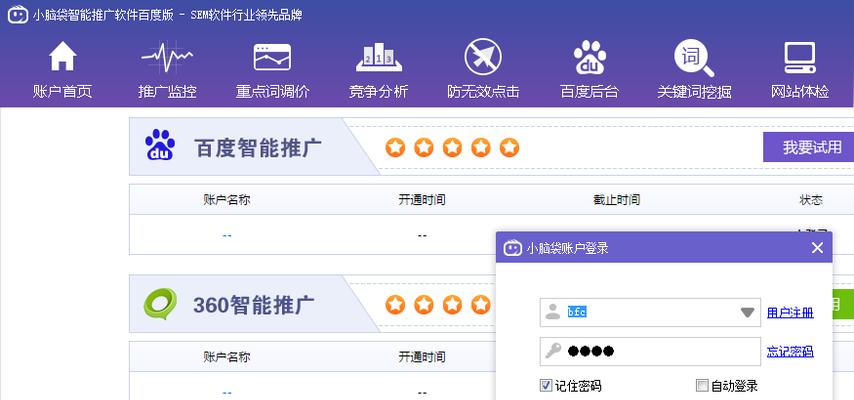Viewport: 854px width, 400px height.
Task: Click the login dialog's 小脑袋 logo icon
Action: point(513,248)
